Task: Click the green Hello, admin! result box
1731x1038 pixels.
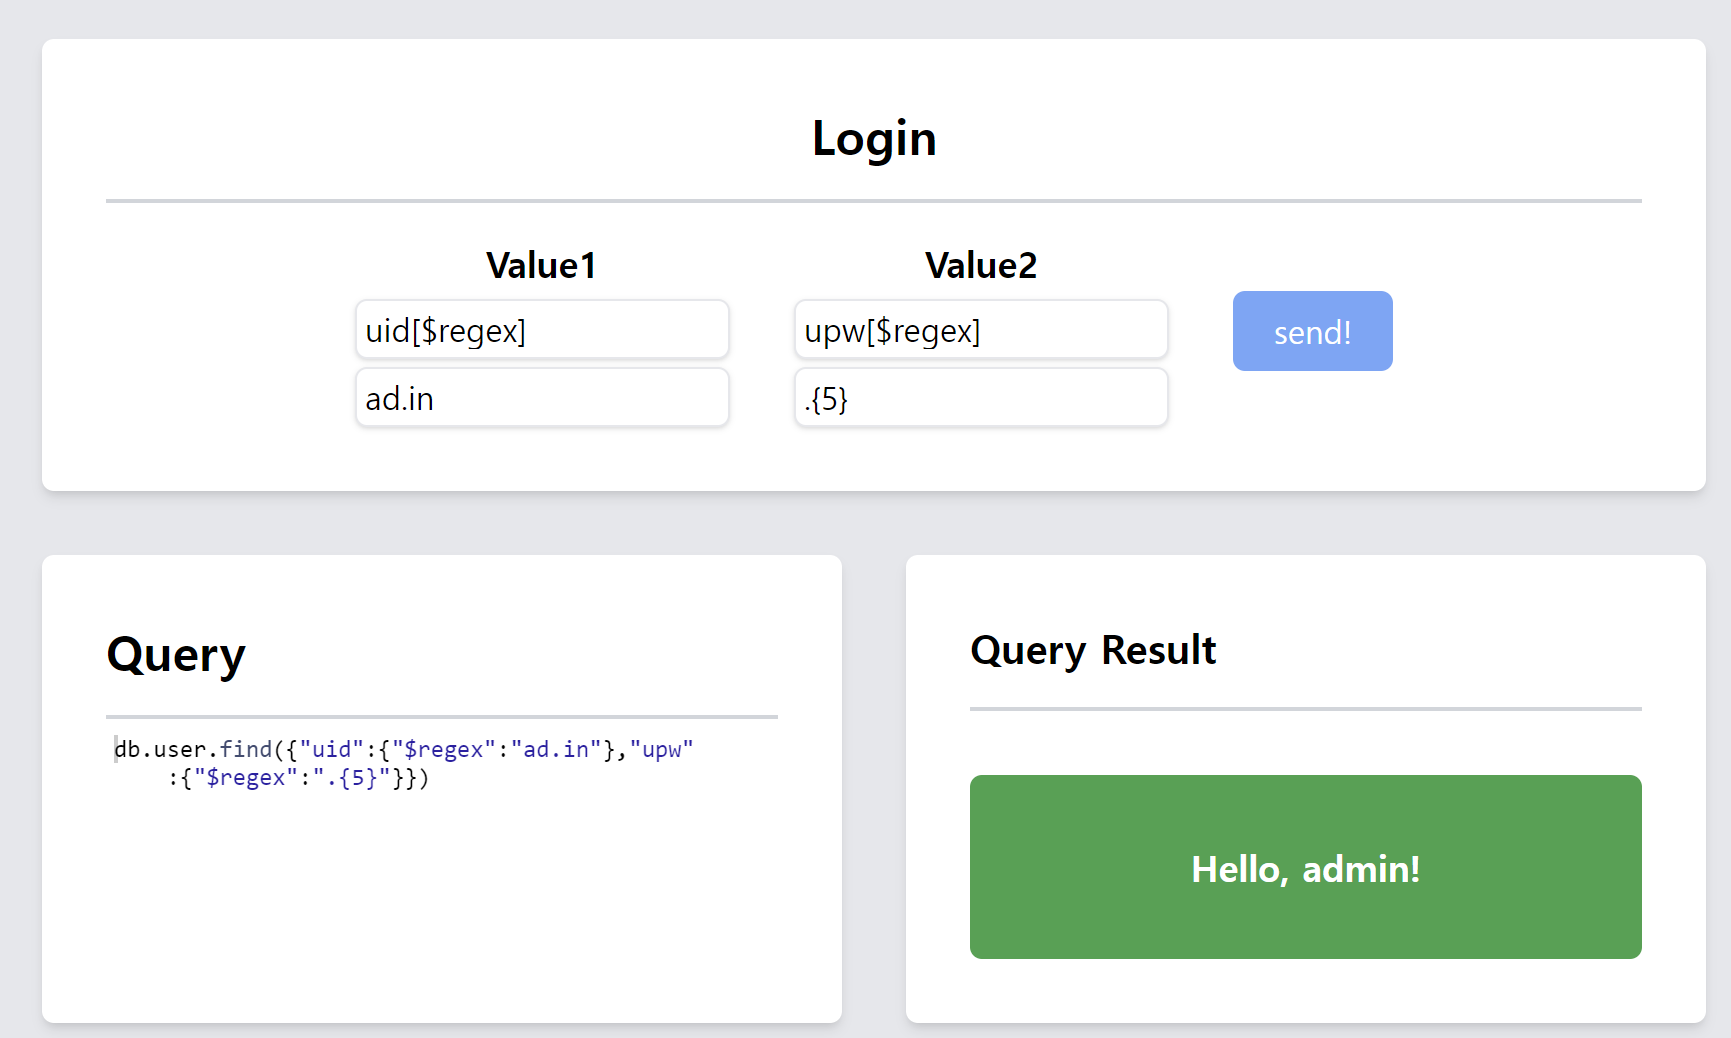Action: click(1306, 867)
